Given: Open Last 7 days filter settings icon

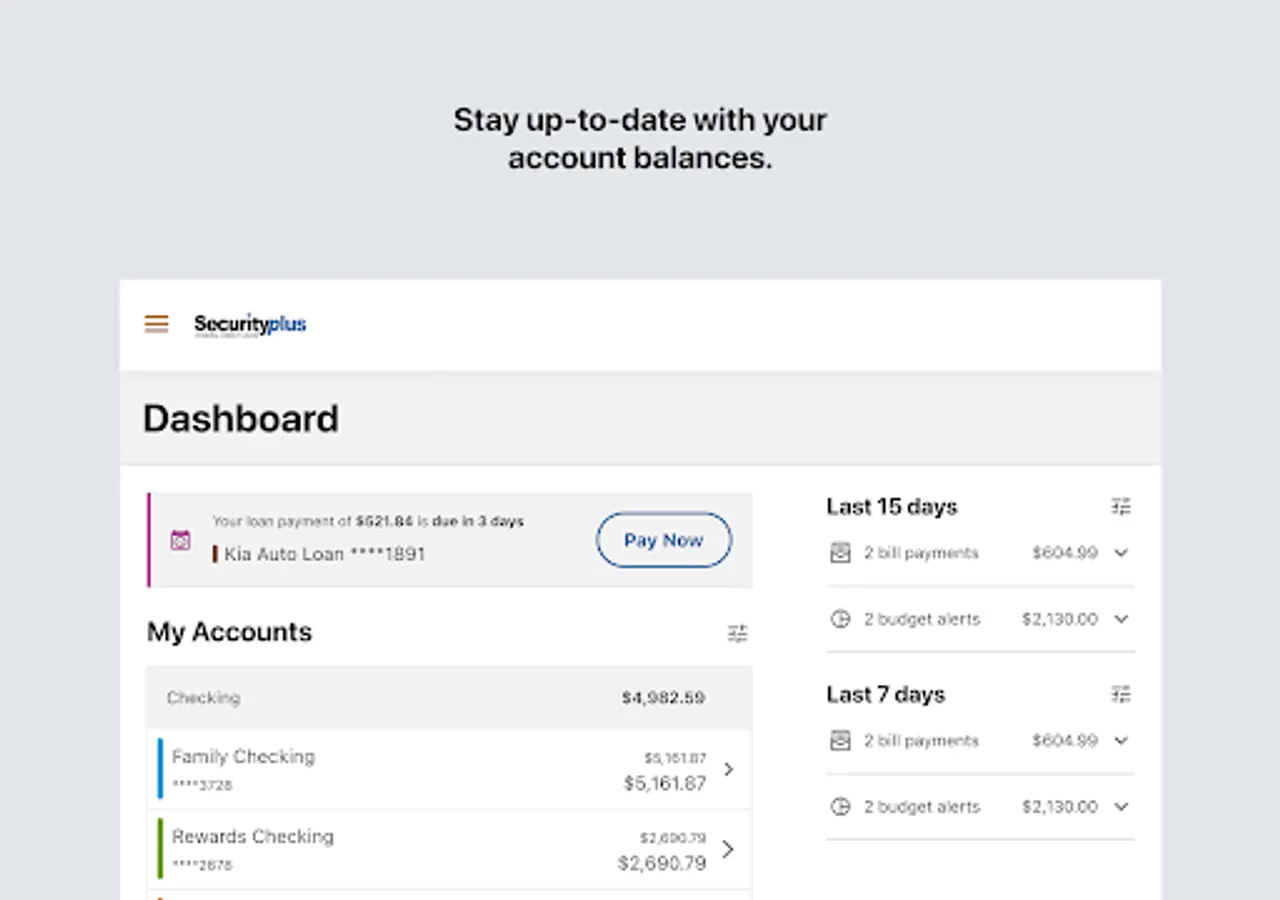Looking at the screenshot, I should 1121,694.
